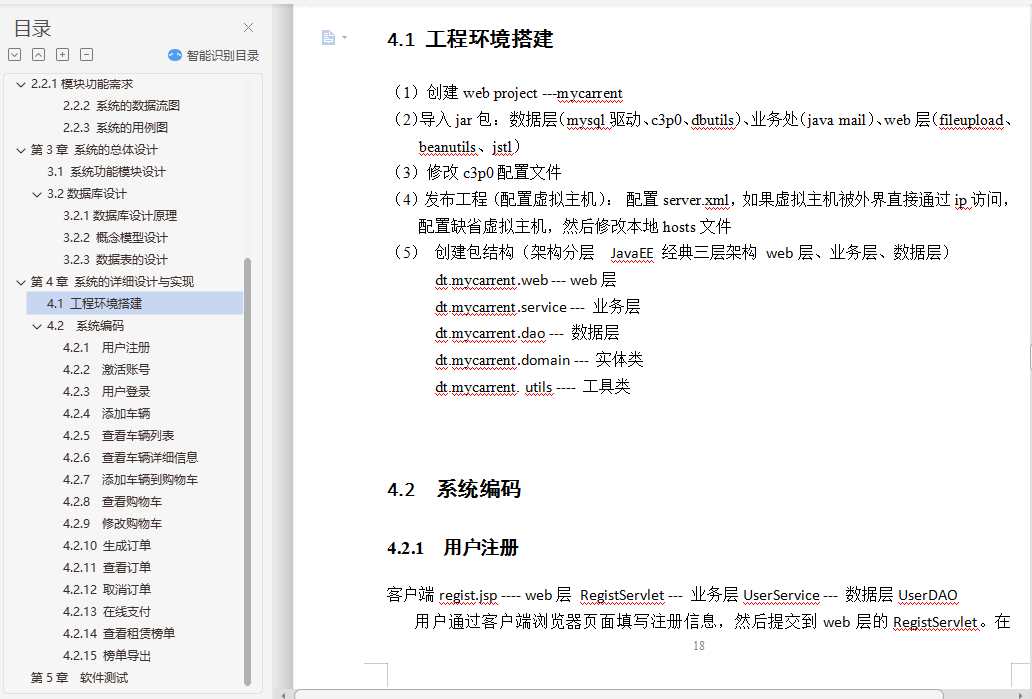This screenshot has height=699, width=1032.
Task: Open 4.2.4 添加车辆 section
Action: [x=106, y=414]
